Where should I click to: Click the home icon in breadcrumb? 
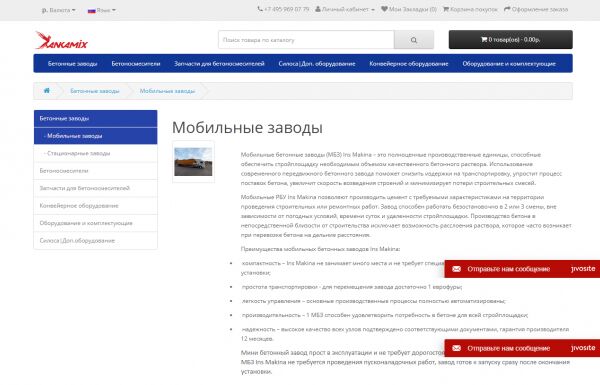47,91
